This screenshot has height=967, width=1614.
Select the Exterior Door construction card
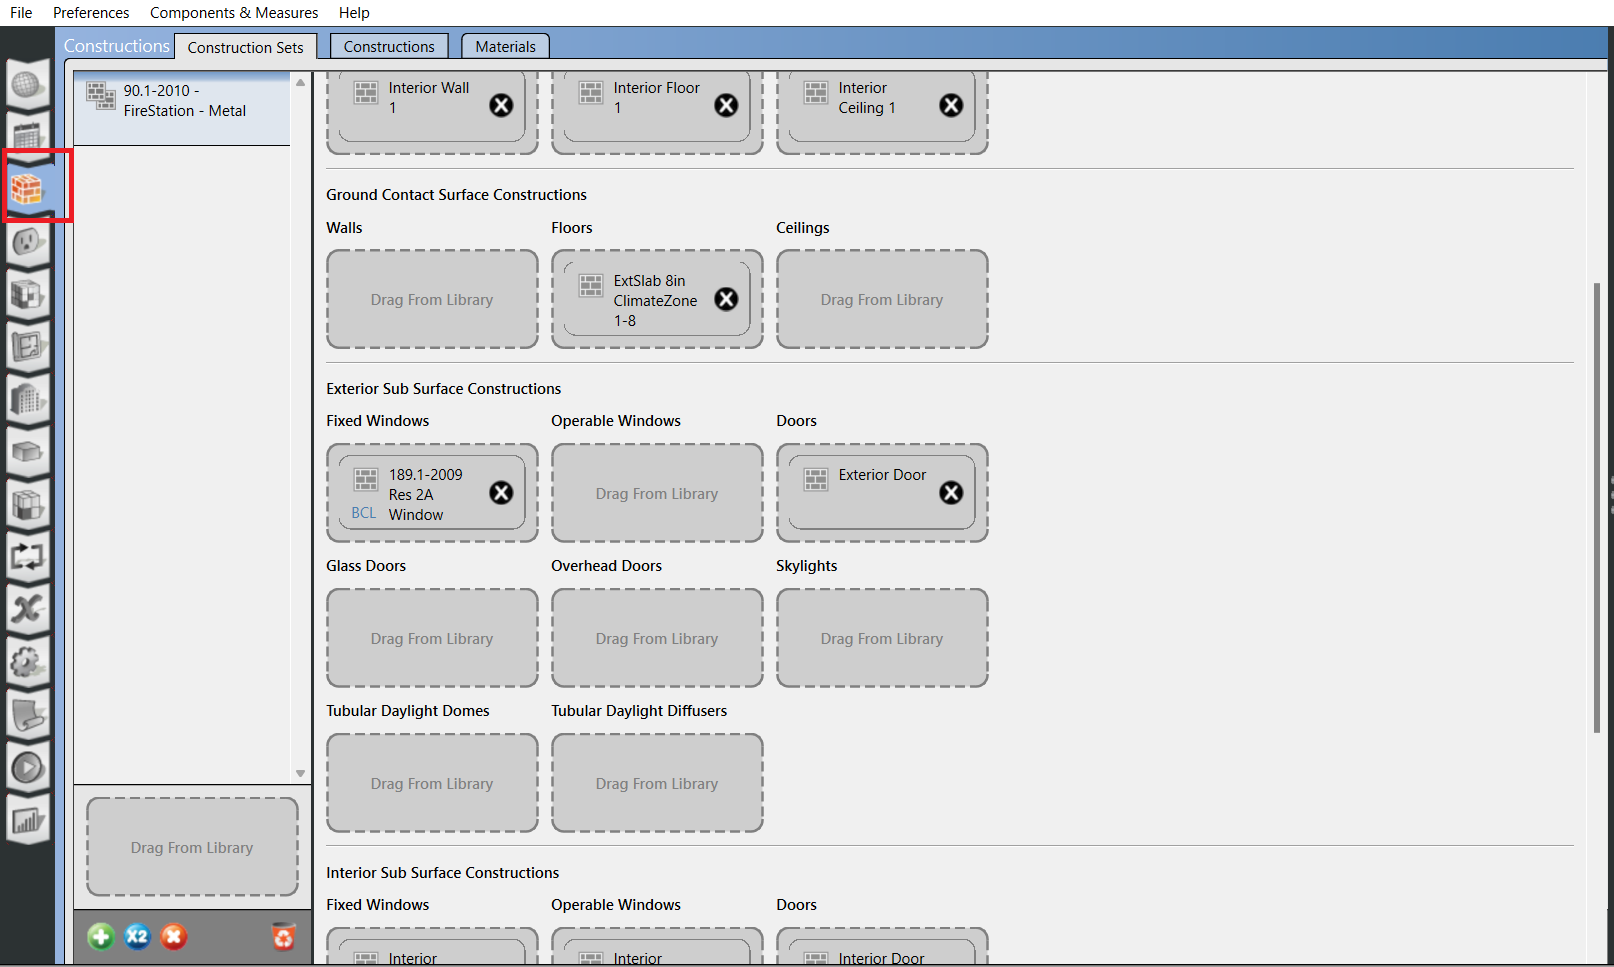[882, 493]
